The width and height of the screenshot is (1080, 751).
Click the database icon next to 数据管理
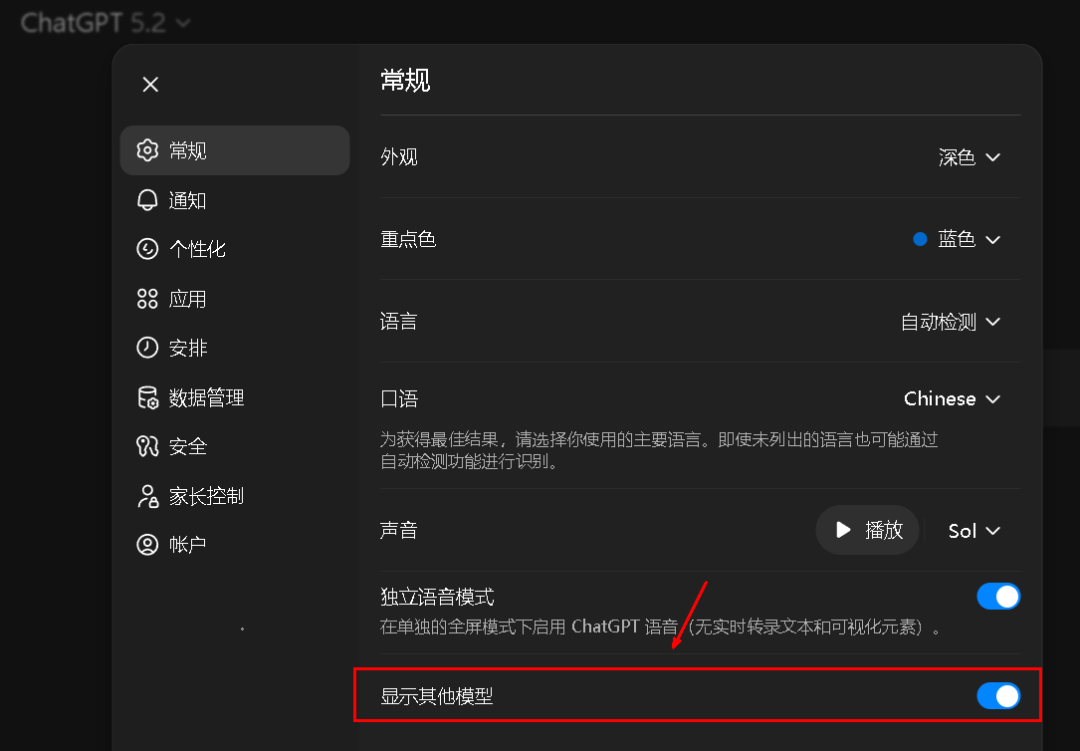pos(147,398)
